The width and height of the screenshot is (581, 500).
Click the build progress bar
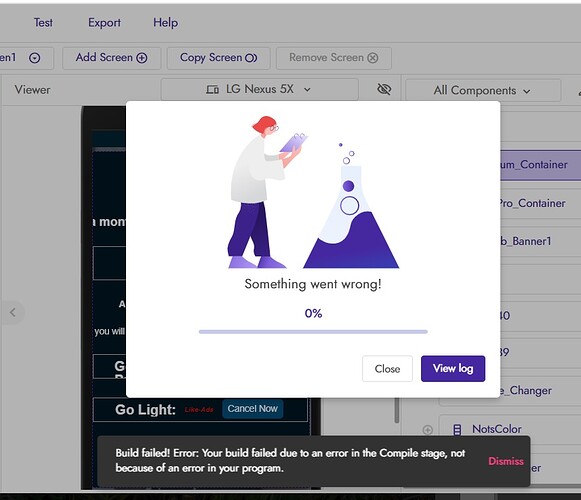[313, 332]
